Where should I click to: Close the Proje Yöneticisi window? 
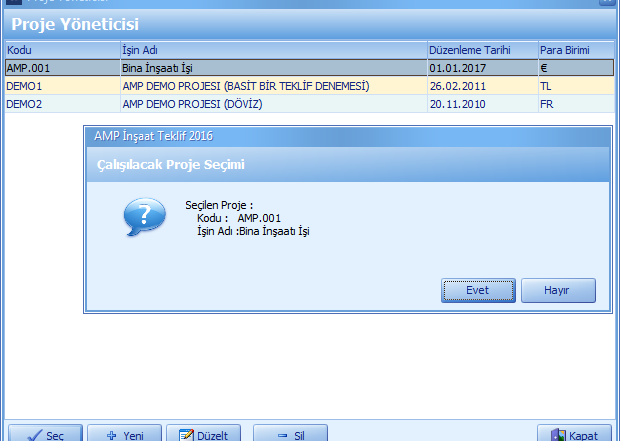click(x=608, y=3)
